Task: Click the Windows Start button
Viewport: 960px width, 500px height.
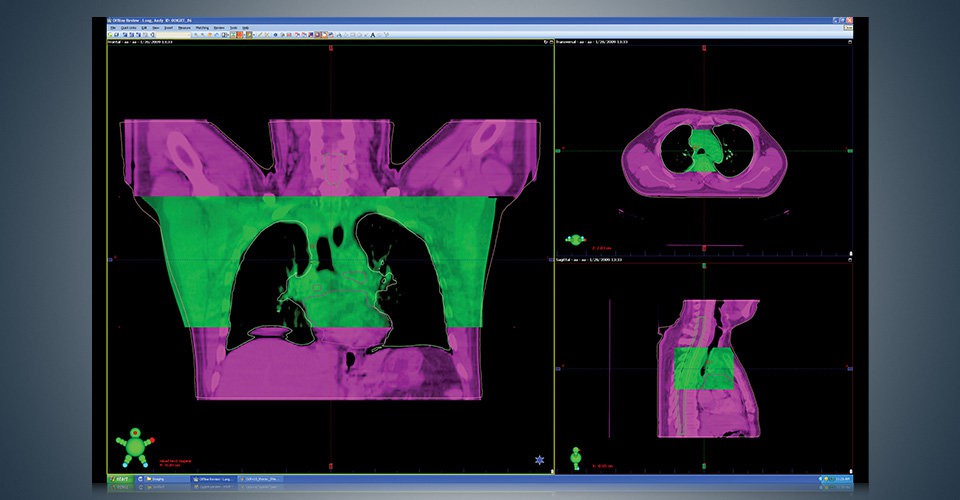Action: coord(121,479)
